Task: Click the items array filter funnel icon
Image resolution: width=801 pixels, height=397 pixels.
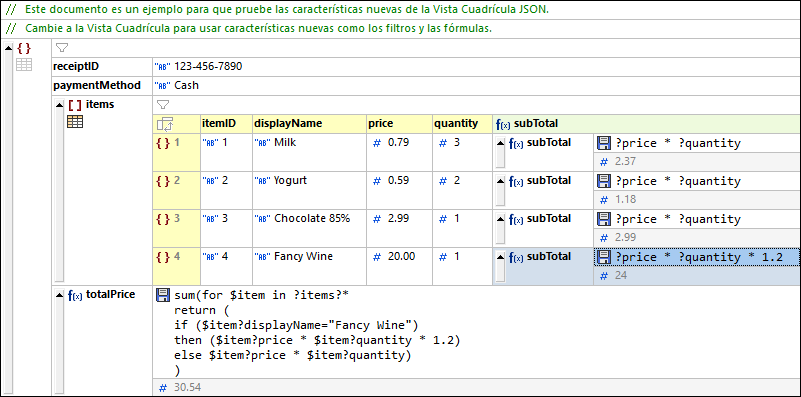Action: tap(162, 105)
